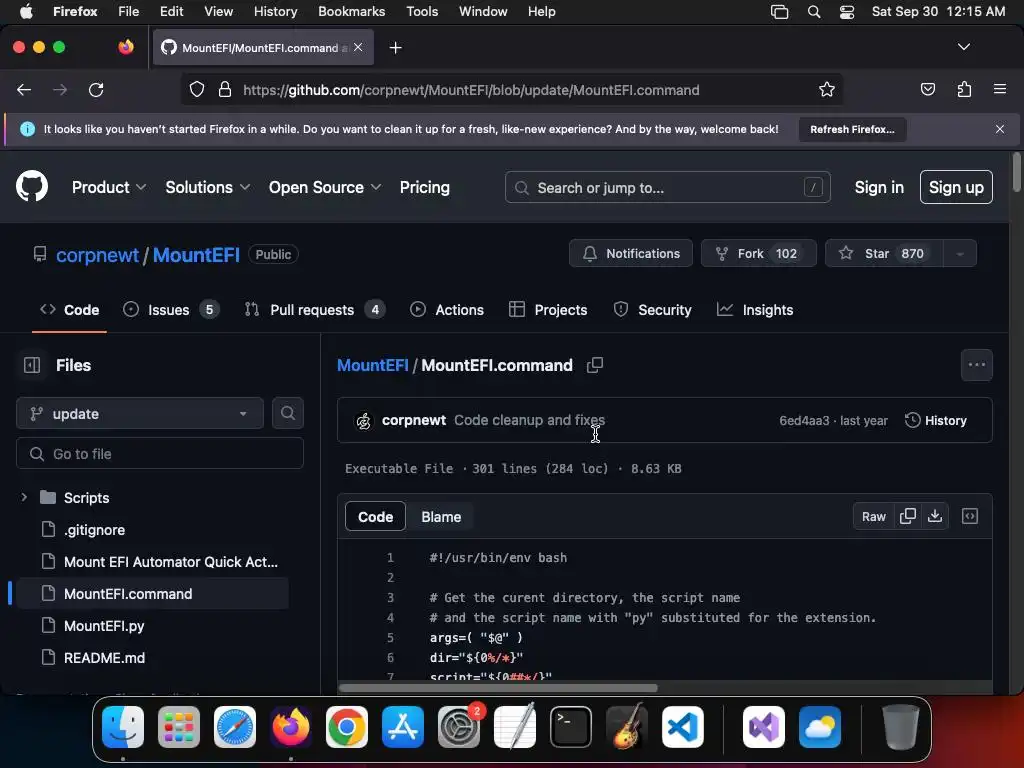Open the symbols panel icon

point(970,516)
